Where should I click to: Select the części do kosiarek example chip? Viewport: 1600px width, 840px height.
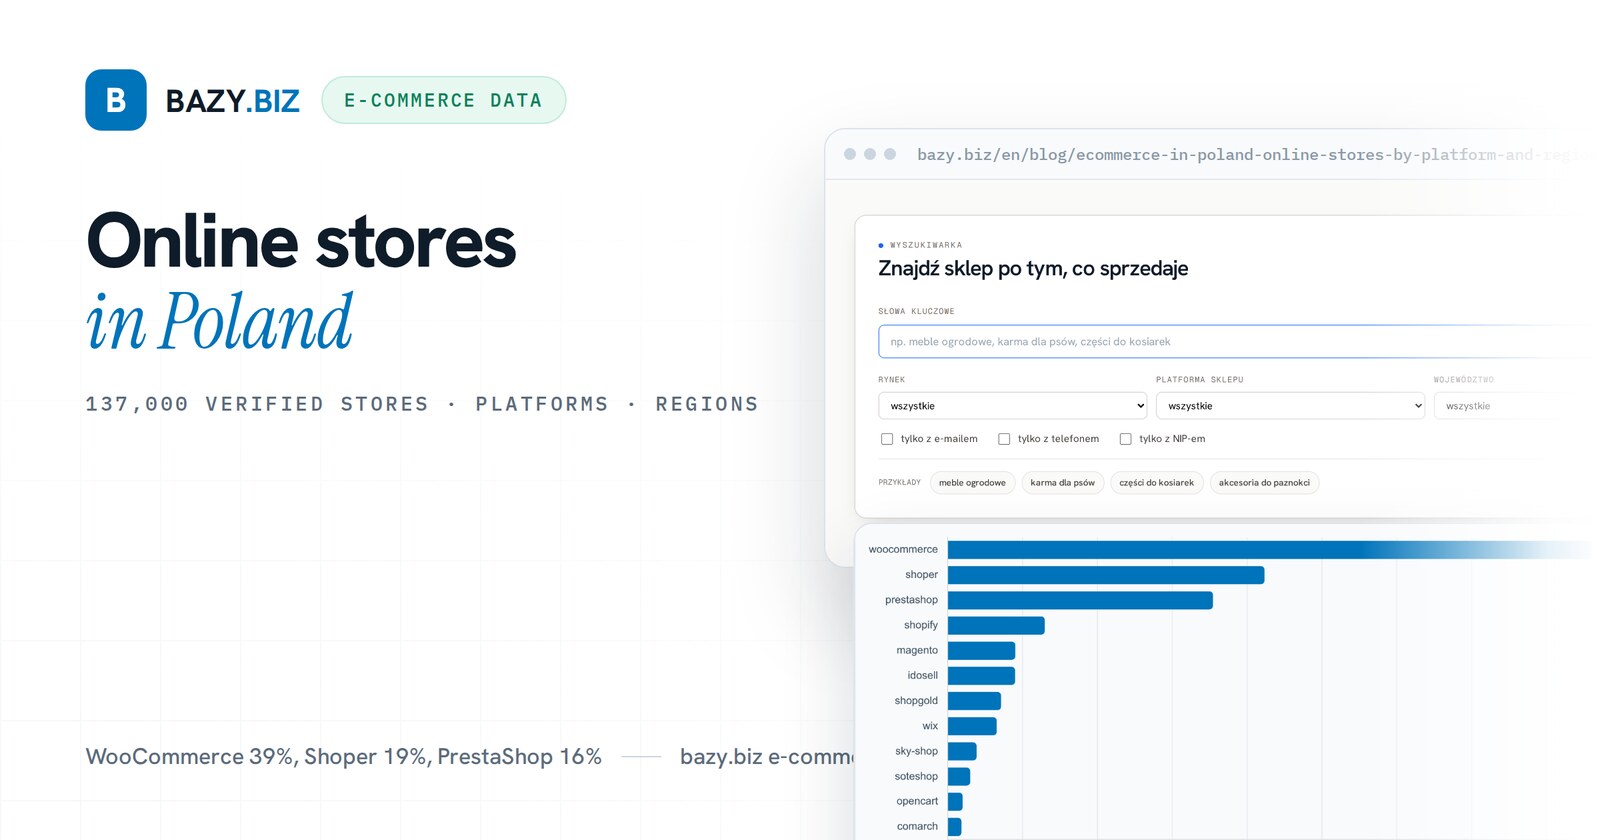(1157, 483)
